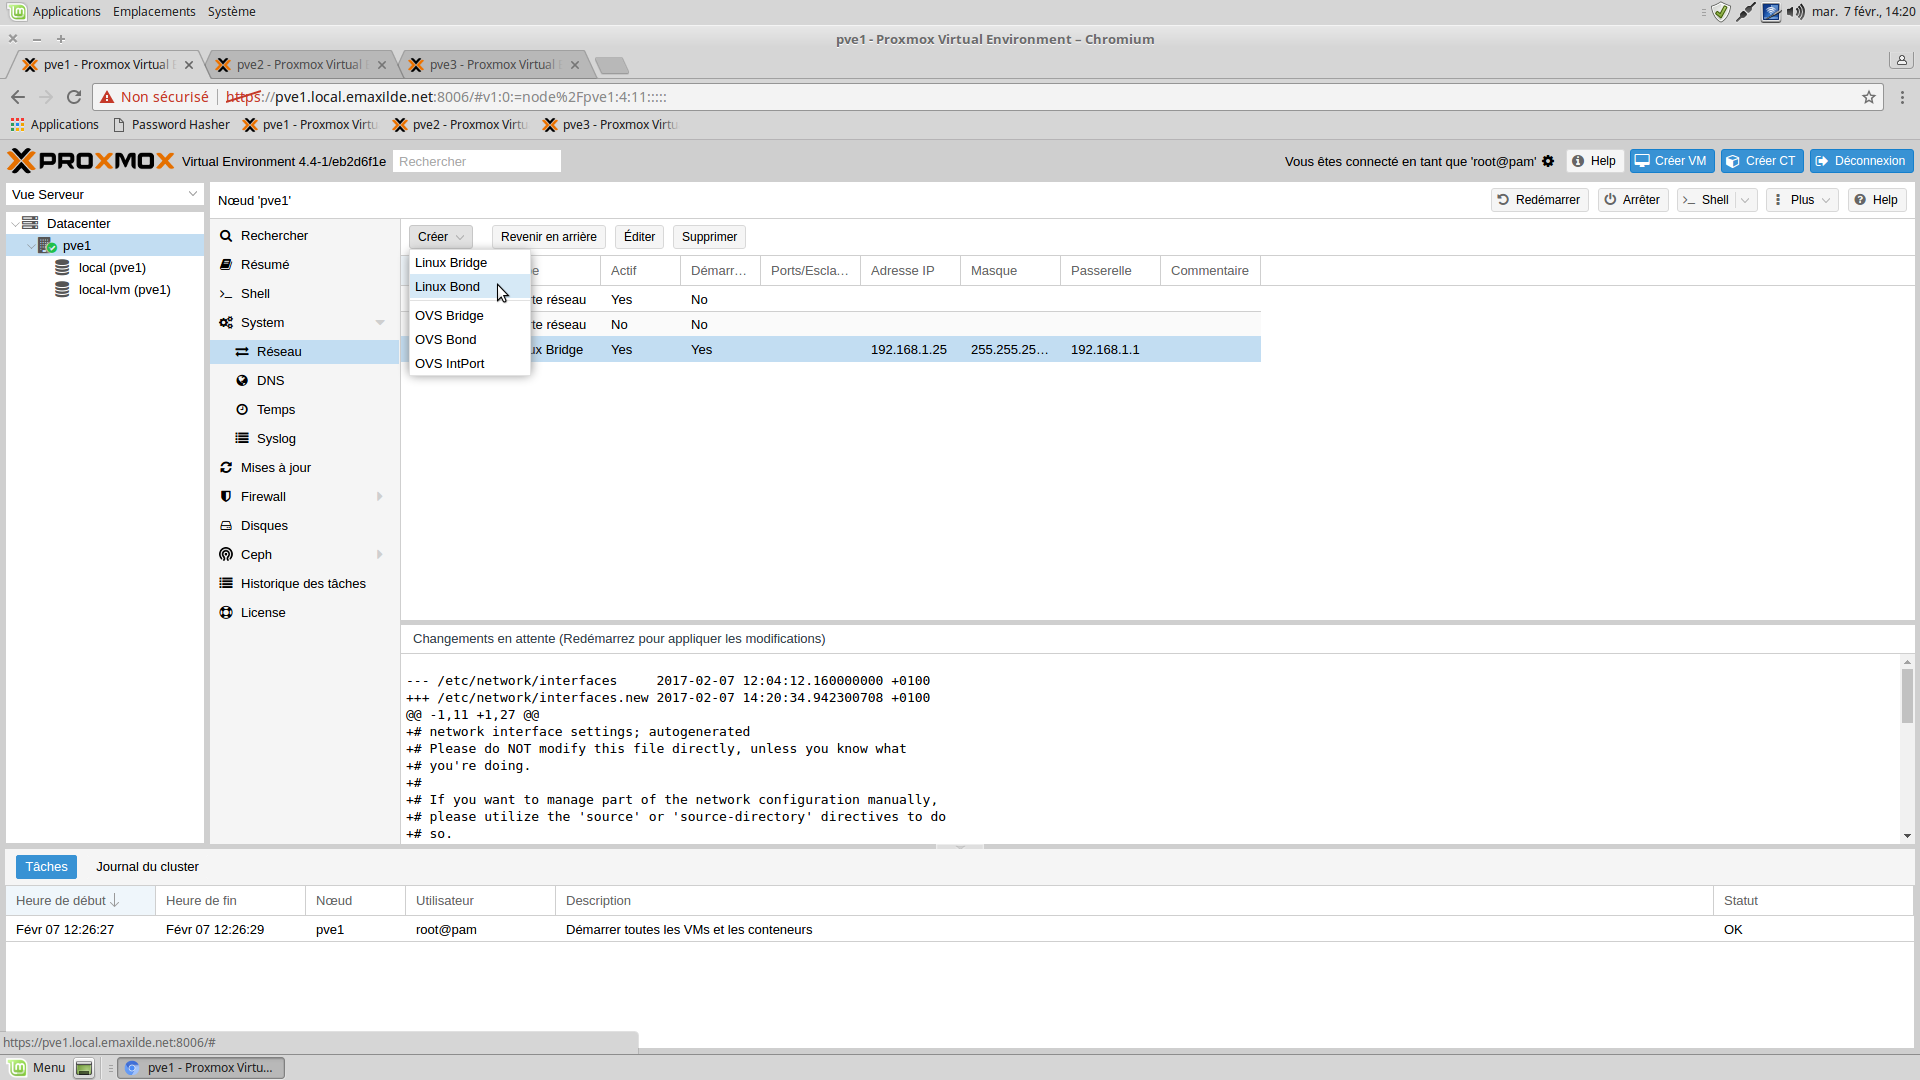Click the Créer CT button
This screenshot has height=1080, width=1920.
point(1762,161)
